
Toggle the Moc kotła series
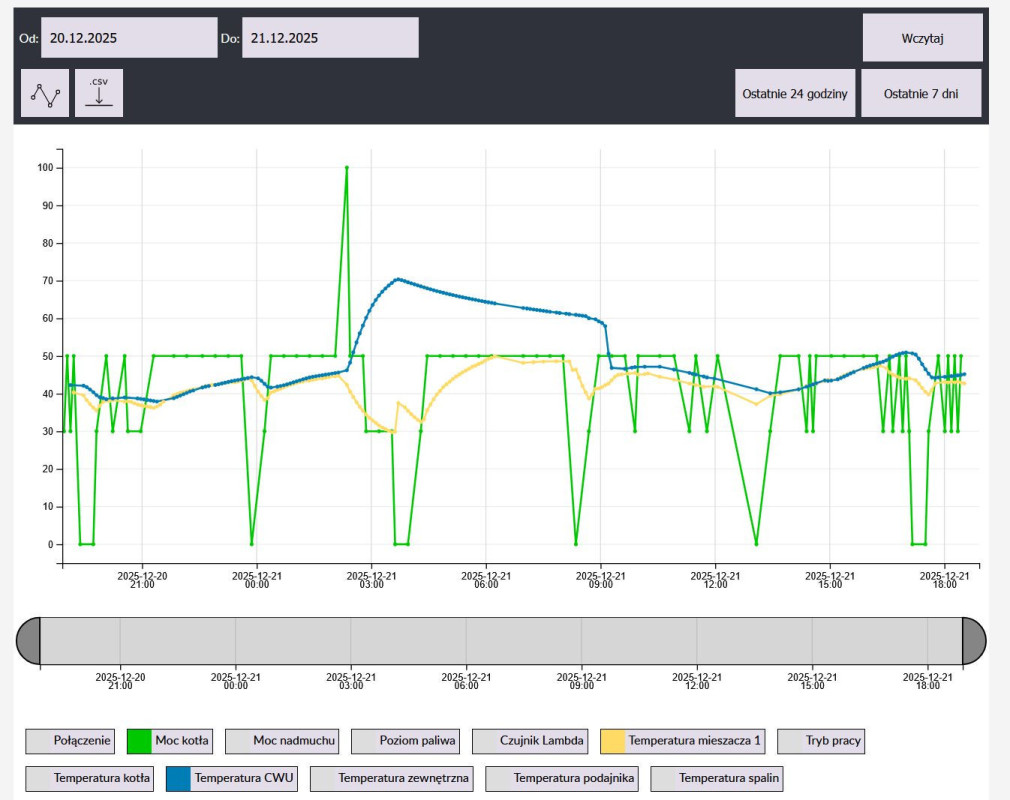pos(170,741)
